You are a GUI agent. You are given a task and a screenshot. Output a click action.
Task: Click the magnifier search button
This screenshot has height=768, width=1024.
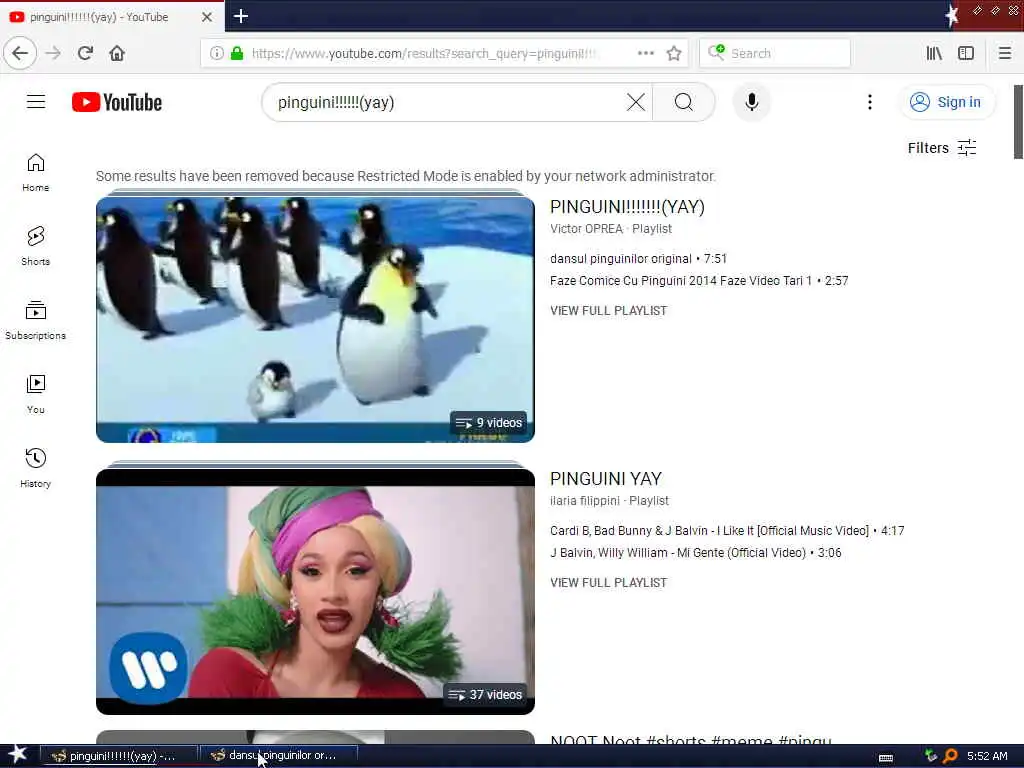point(684,102)
